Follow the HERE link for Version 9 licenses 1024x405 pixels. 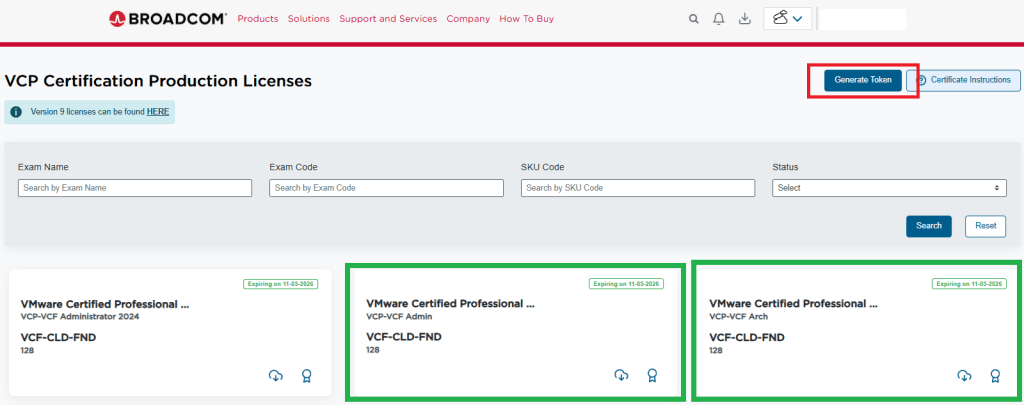coord(158,112)
